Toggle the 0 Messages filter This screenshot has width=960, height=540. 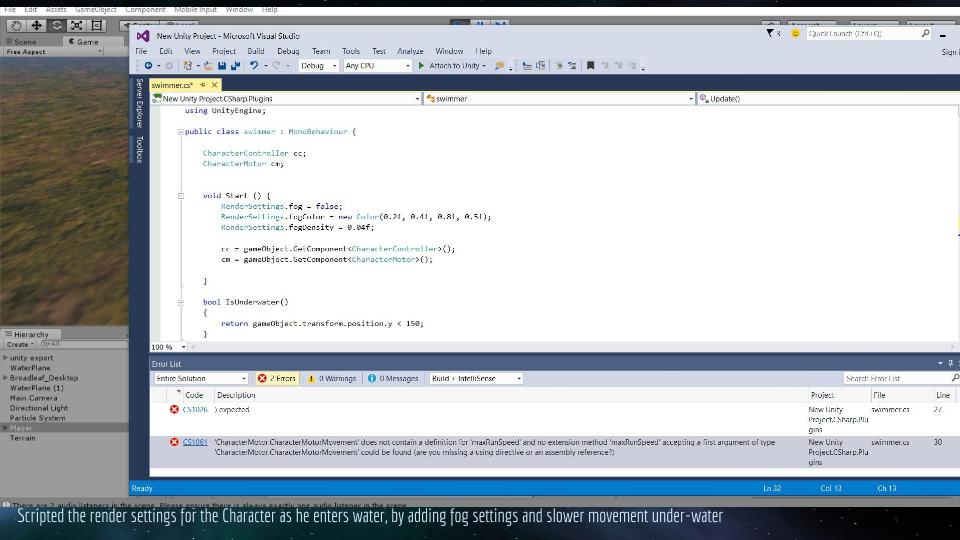[x=394, y=379]
